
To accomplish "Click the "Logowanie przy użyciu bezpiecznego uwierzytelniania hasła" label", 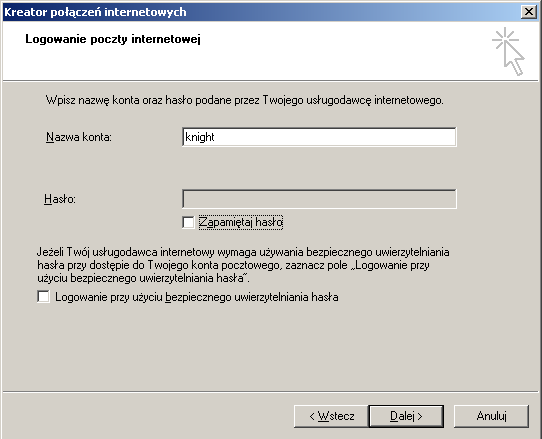I will coord(197,297).
